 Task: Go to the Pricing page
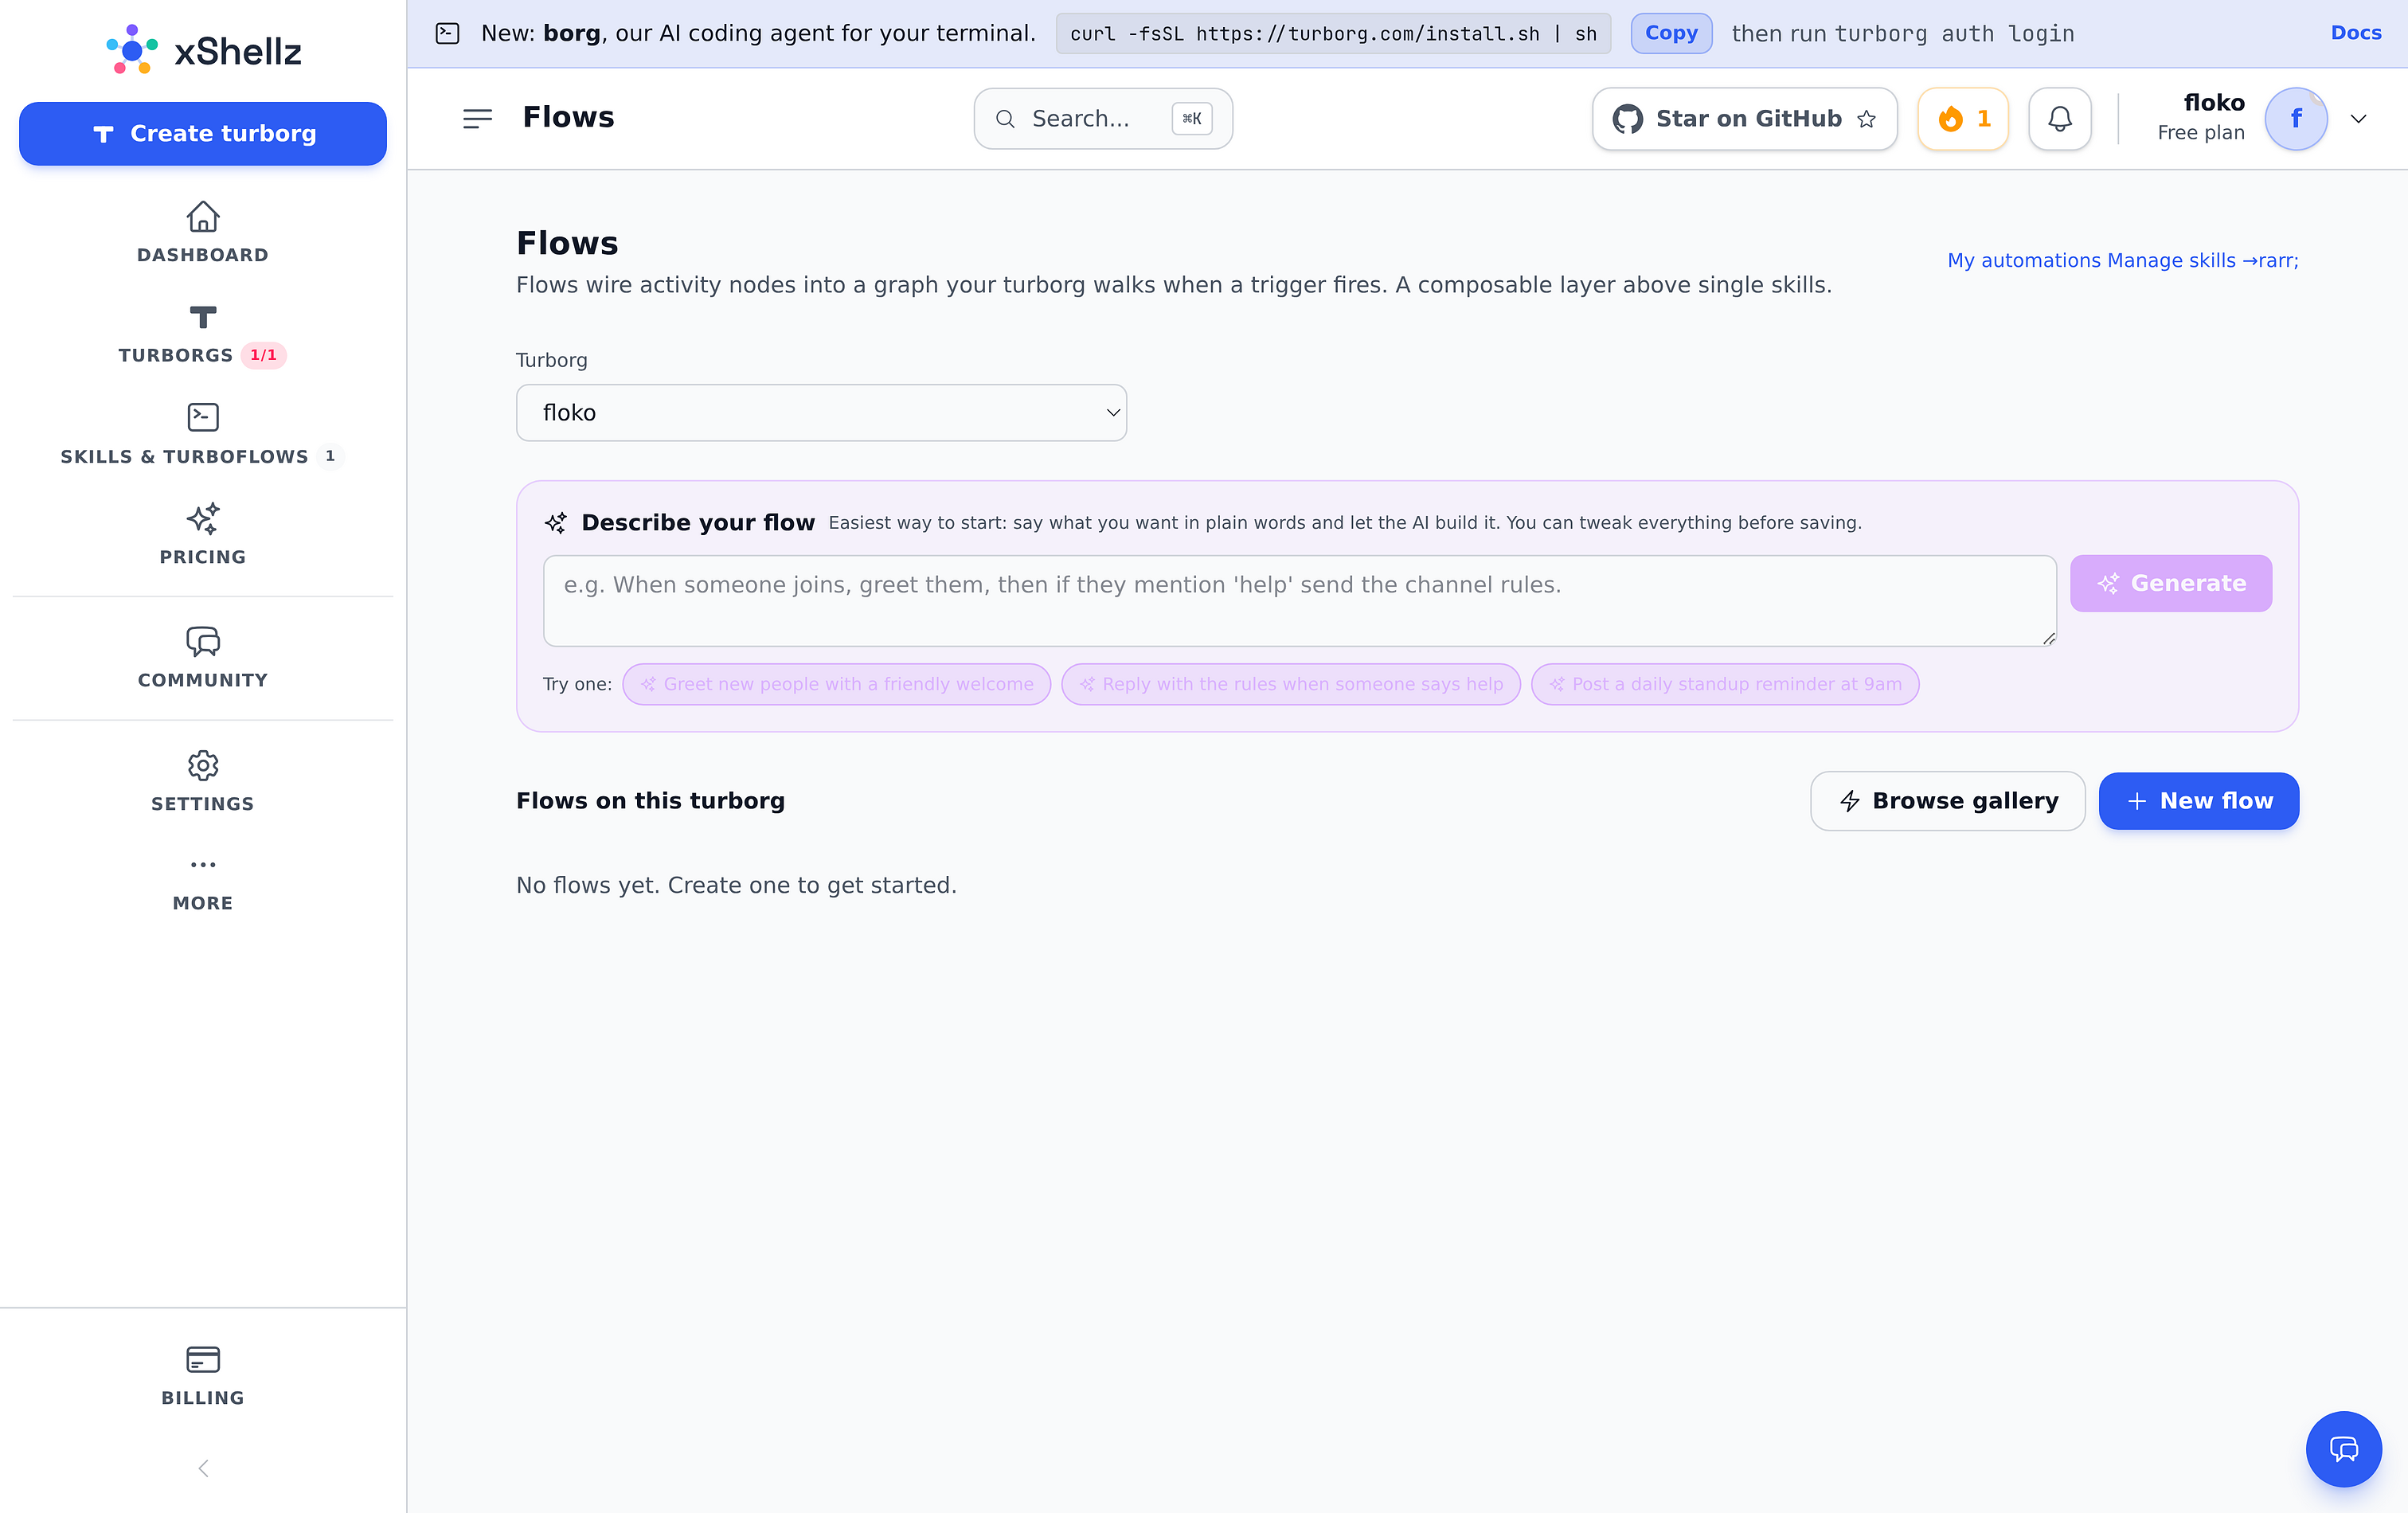pyautogui.click(x=203, y=535)
